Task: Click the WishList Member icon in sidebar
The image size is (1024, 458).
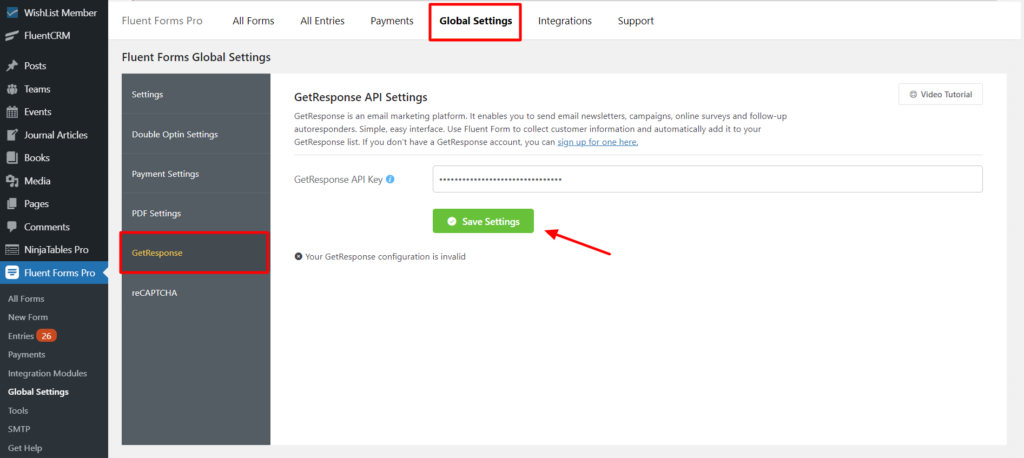Action: (12, 13)
